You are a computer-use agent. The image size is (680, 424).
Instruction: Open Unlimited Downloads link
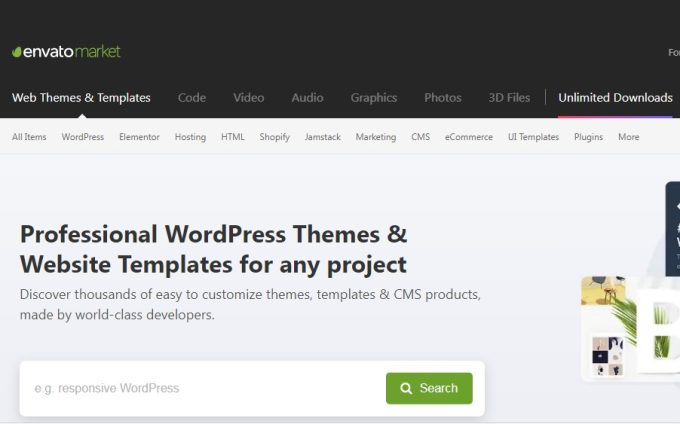tap(615, 98)
